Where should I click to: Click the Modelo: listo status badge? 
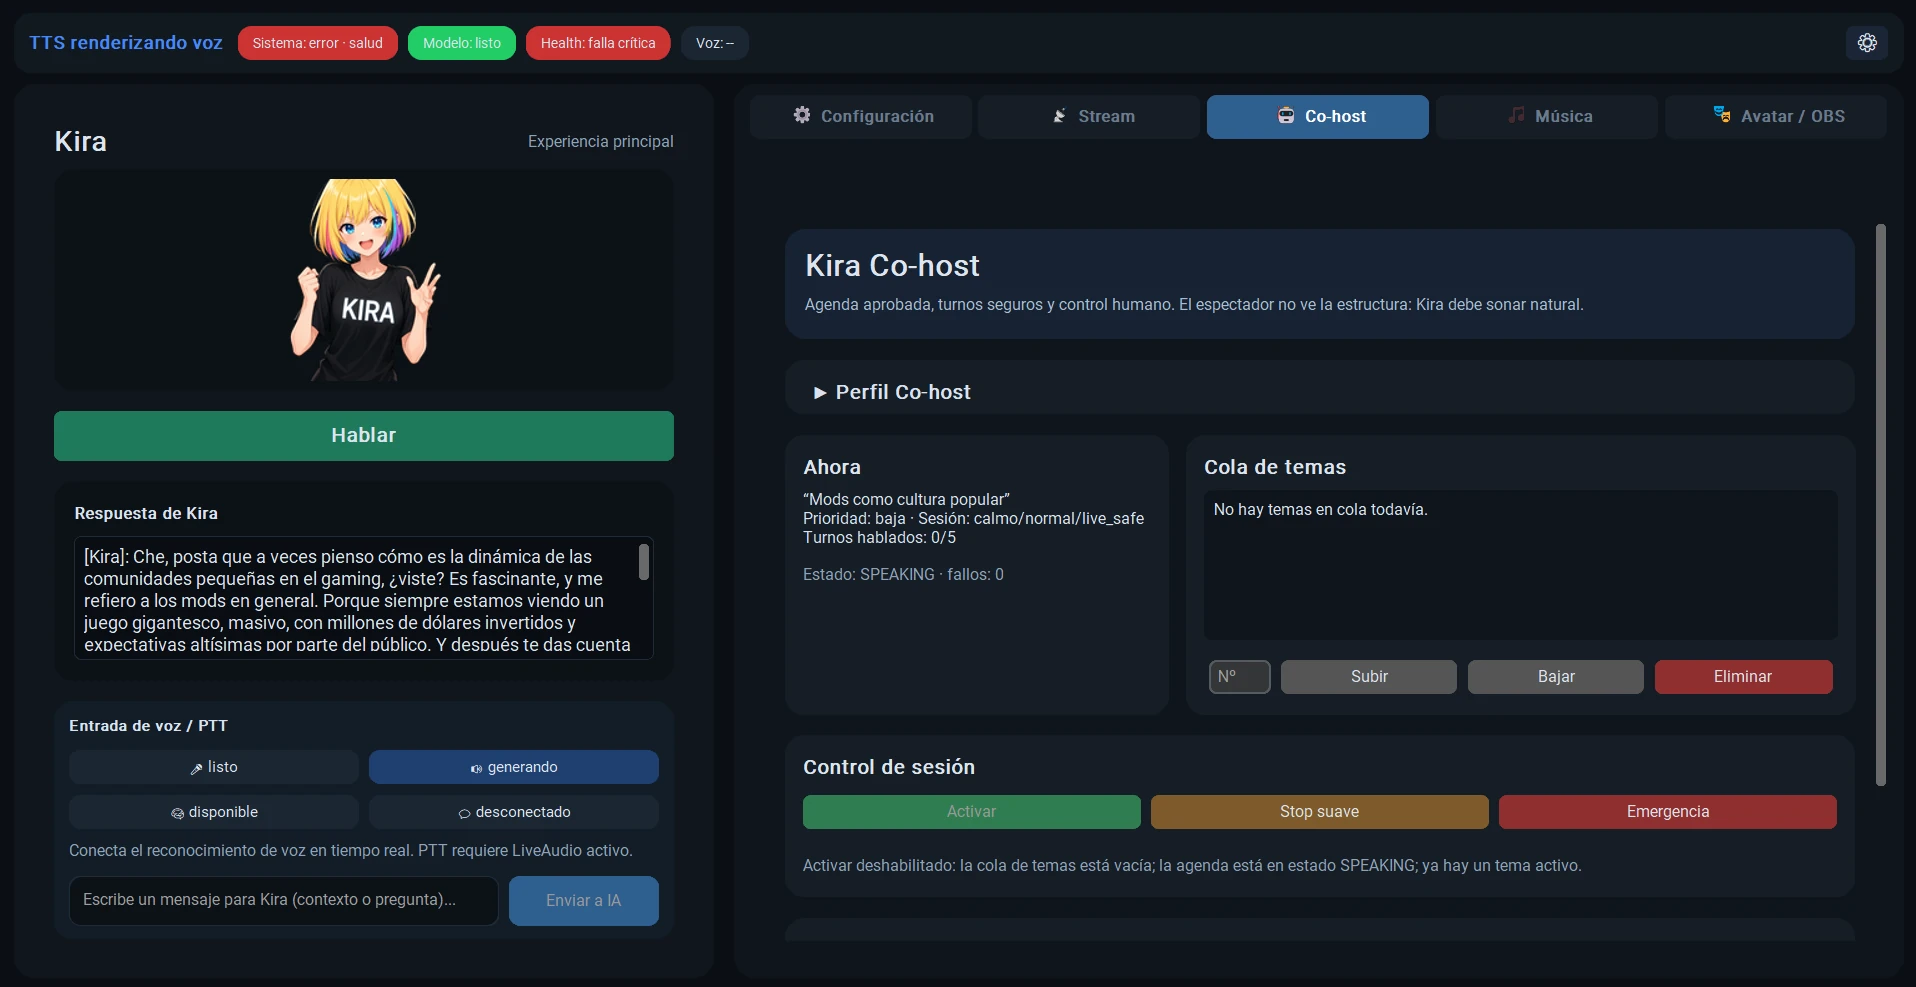click(x=462, y=43)
